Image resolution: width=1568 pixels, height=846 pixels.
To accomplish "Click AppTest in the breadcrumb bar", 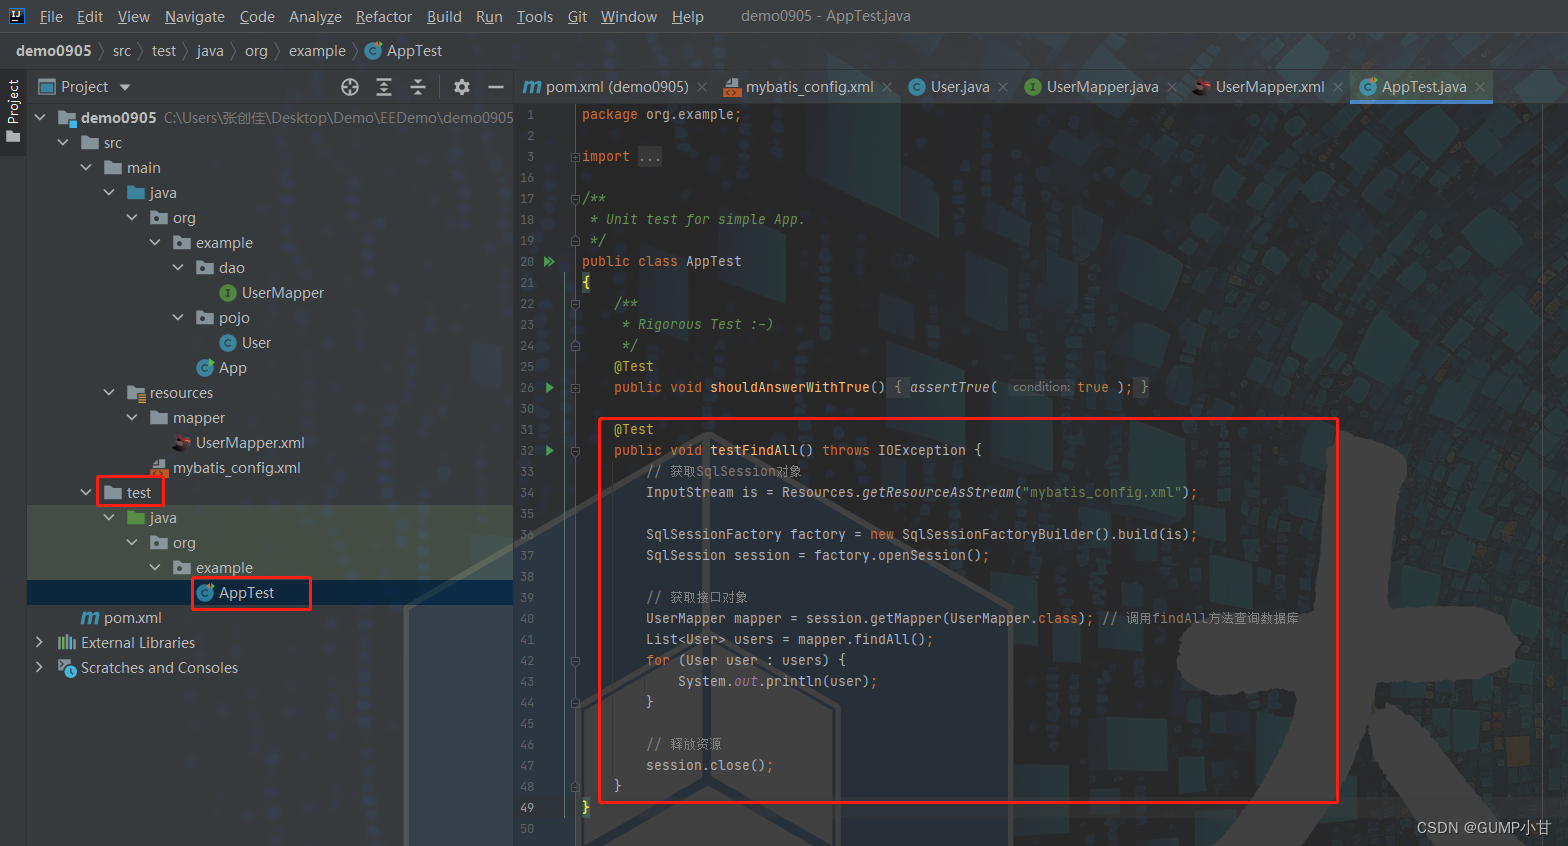I will click(x=404, y=51).
